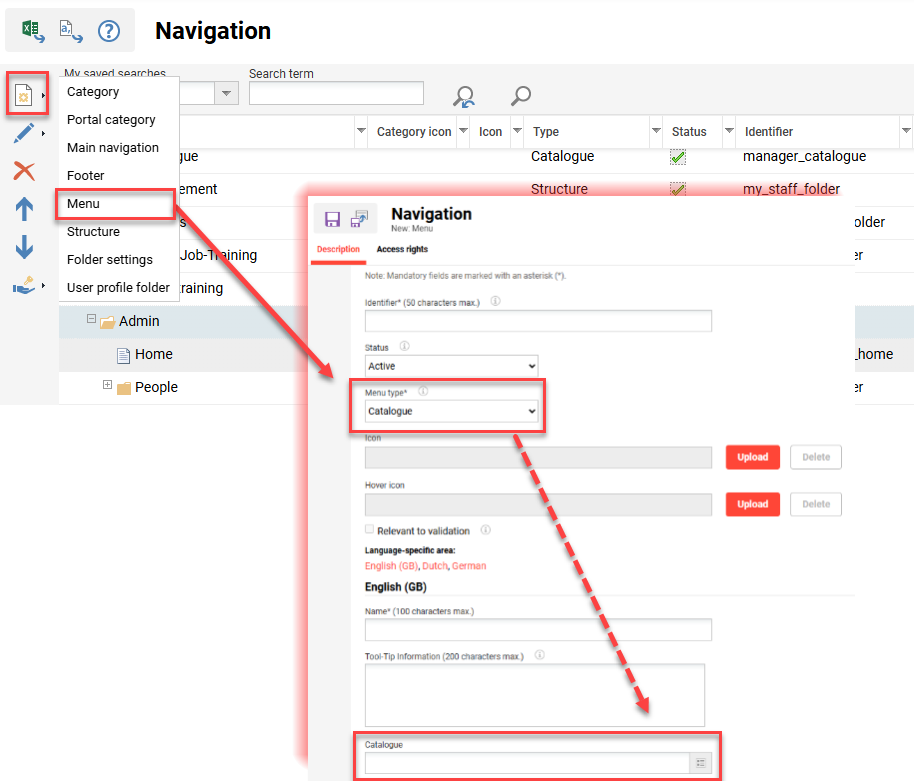The height and width of the screenshot is (781, 914).
Task: Open the help icon
Action: [108, 29]
